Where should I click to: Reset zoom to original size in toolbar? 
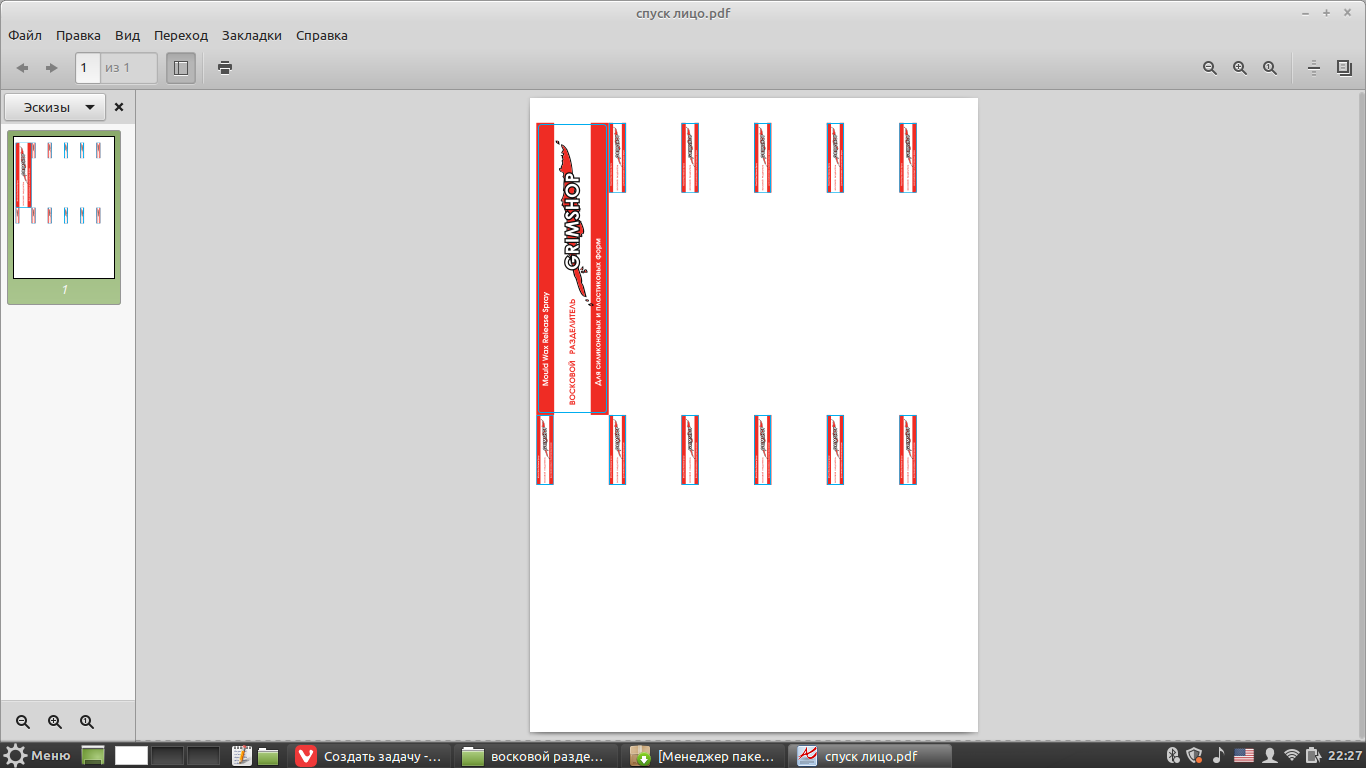1270,68
